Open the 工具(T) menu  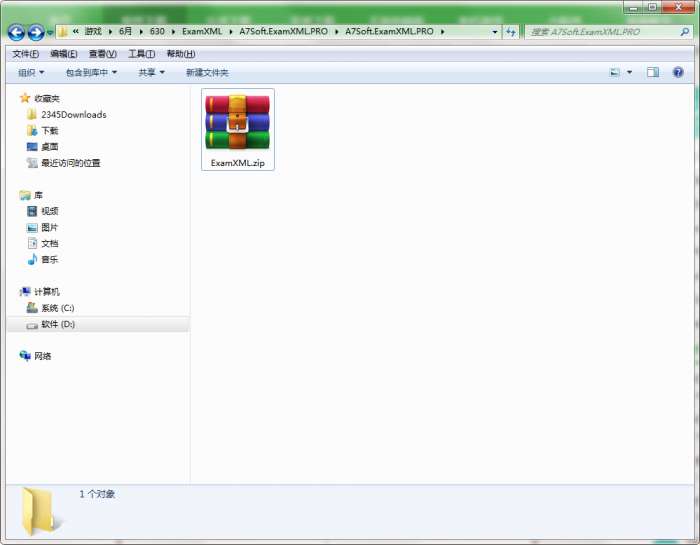(142, 54)
